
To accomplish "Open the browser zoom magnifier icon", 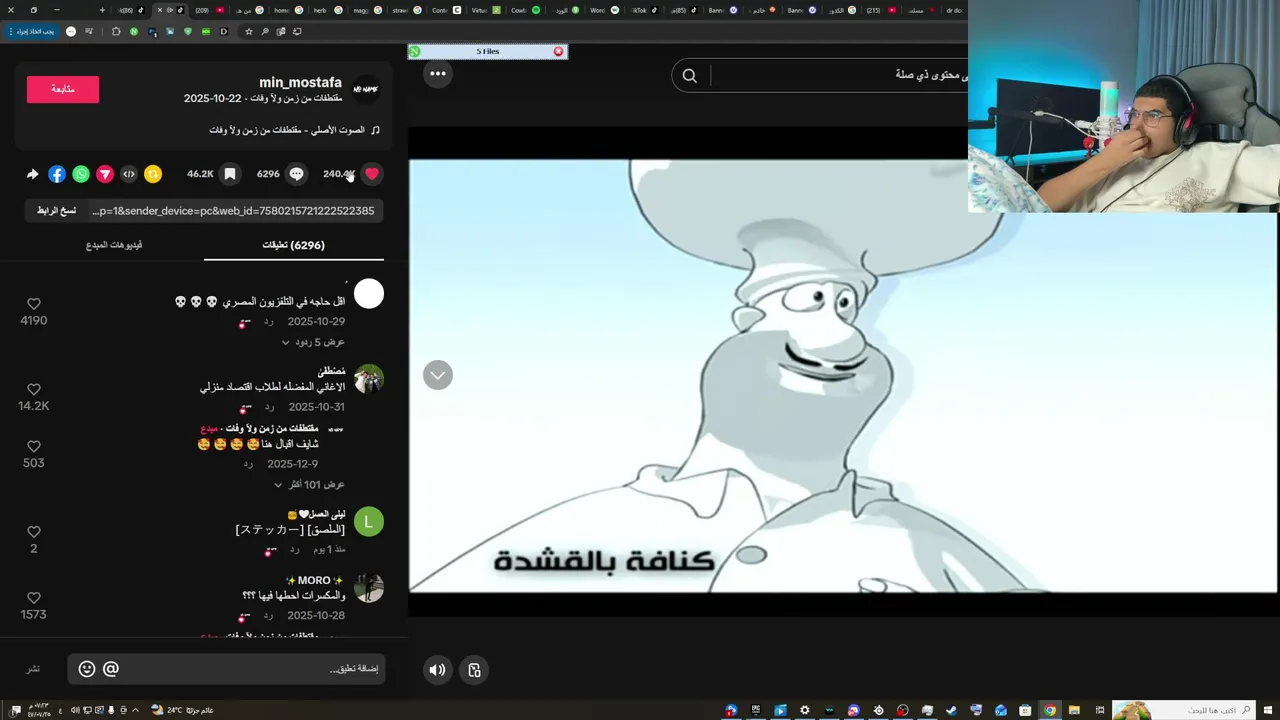I will click(x=265, y=32).
